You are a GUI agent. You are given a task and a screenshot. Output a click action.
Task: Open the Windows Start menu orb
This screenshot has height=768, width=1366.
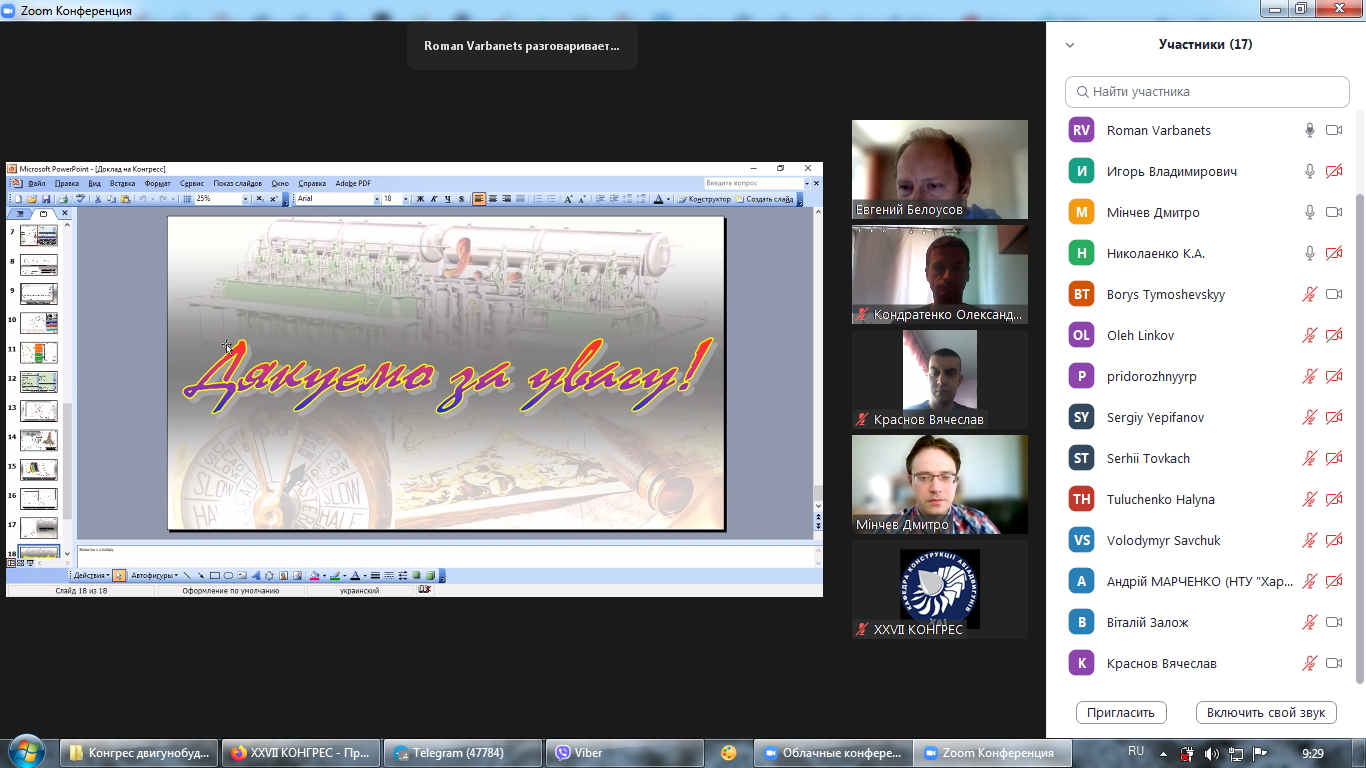[26, 752]
